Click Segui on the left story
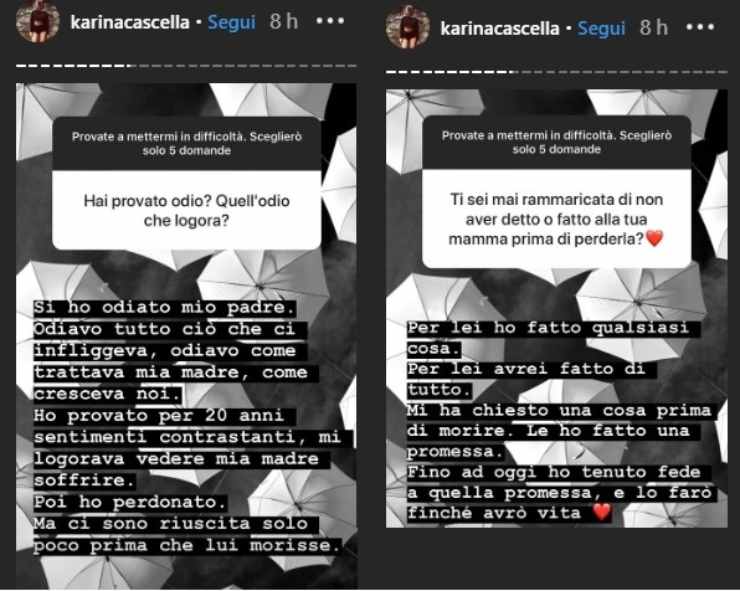Viewport: 740px width, 591px height. click(x=231, y=22)
